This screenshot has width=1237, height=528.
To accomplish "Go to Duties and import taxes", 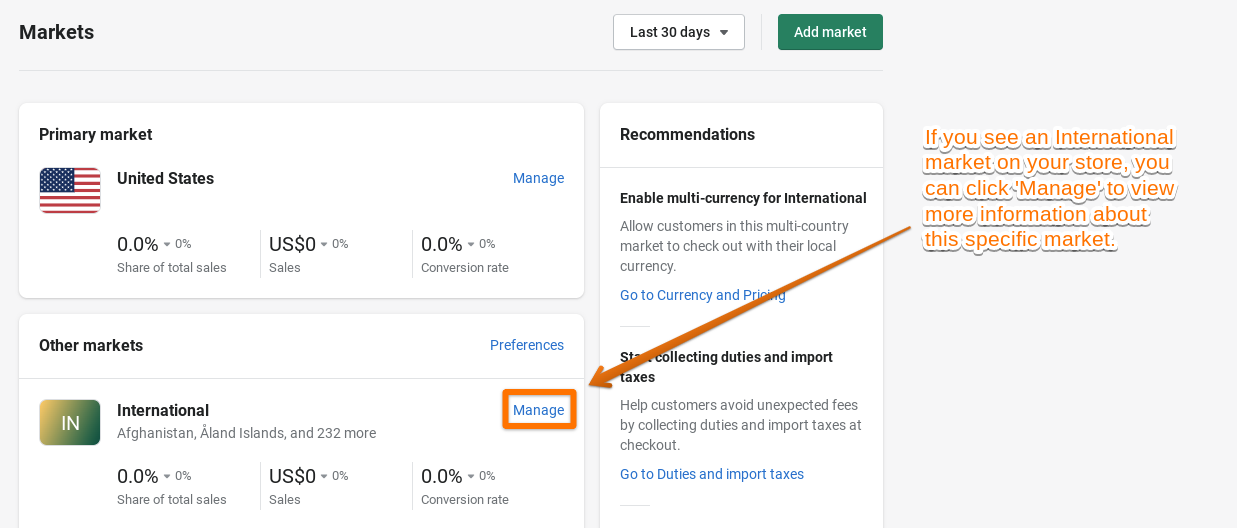I will pyautogui.click(x=711, y=474).
